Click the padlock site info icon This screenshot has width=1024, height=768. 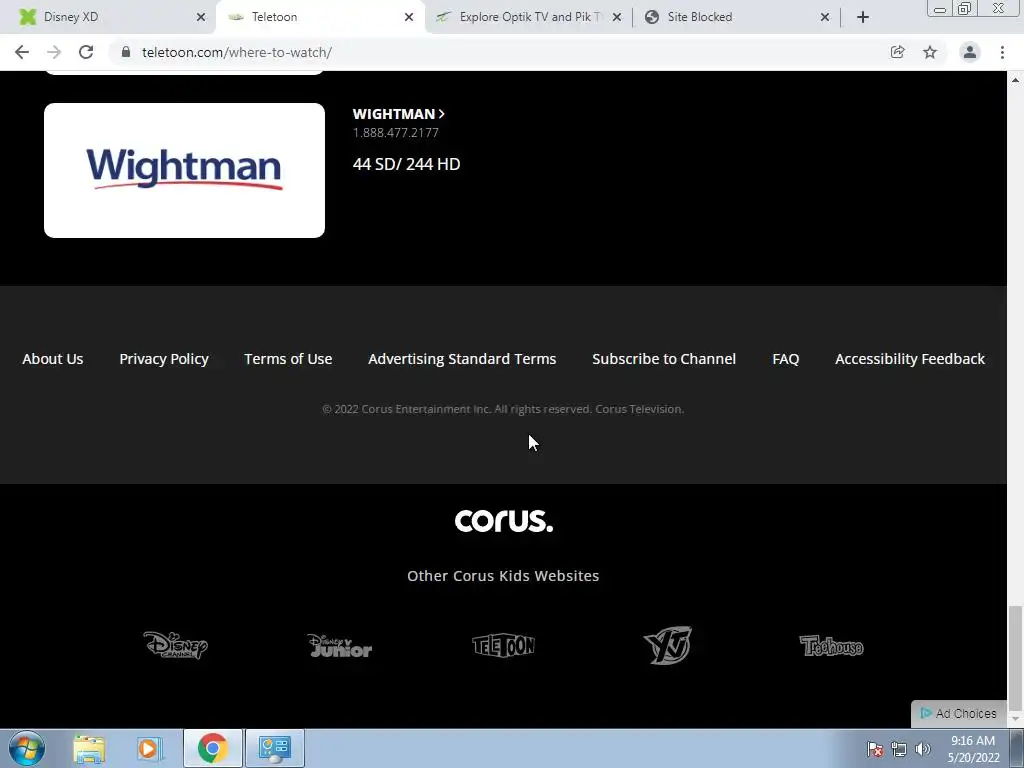coord(126,52)
